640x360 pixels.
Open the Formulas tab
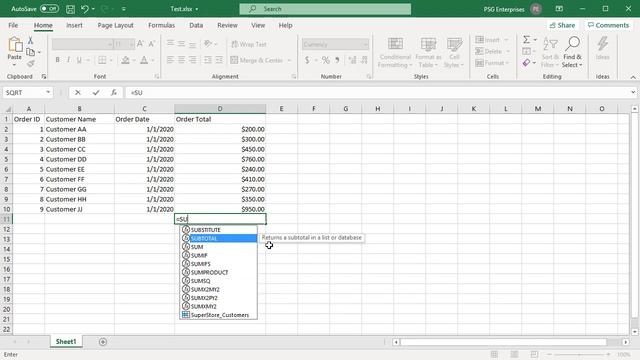(x=161, y=25)
